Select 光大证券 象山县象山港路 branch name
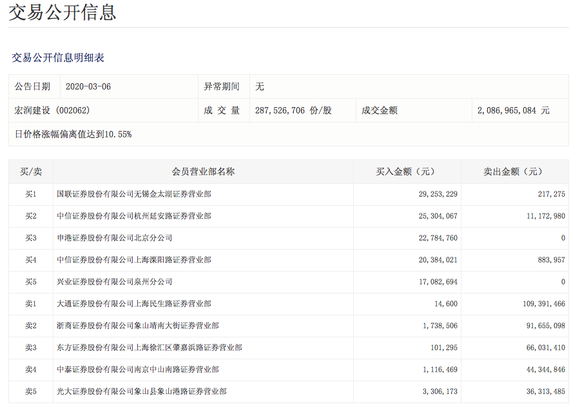This screenshot has height=407, width=580. coord(142,391)
